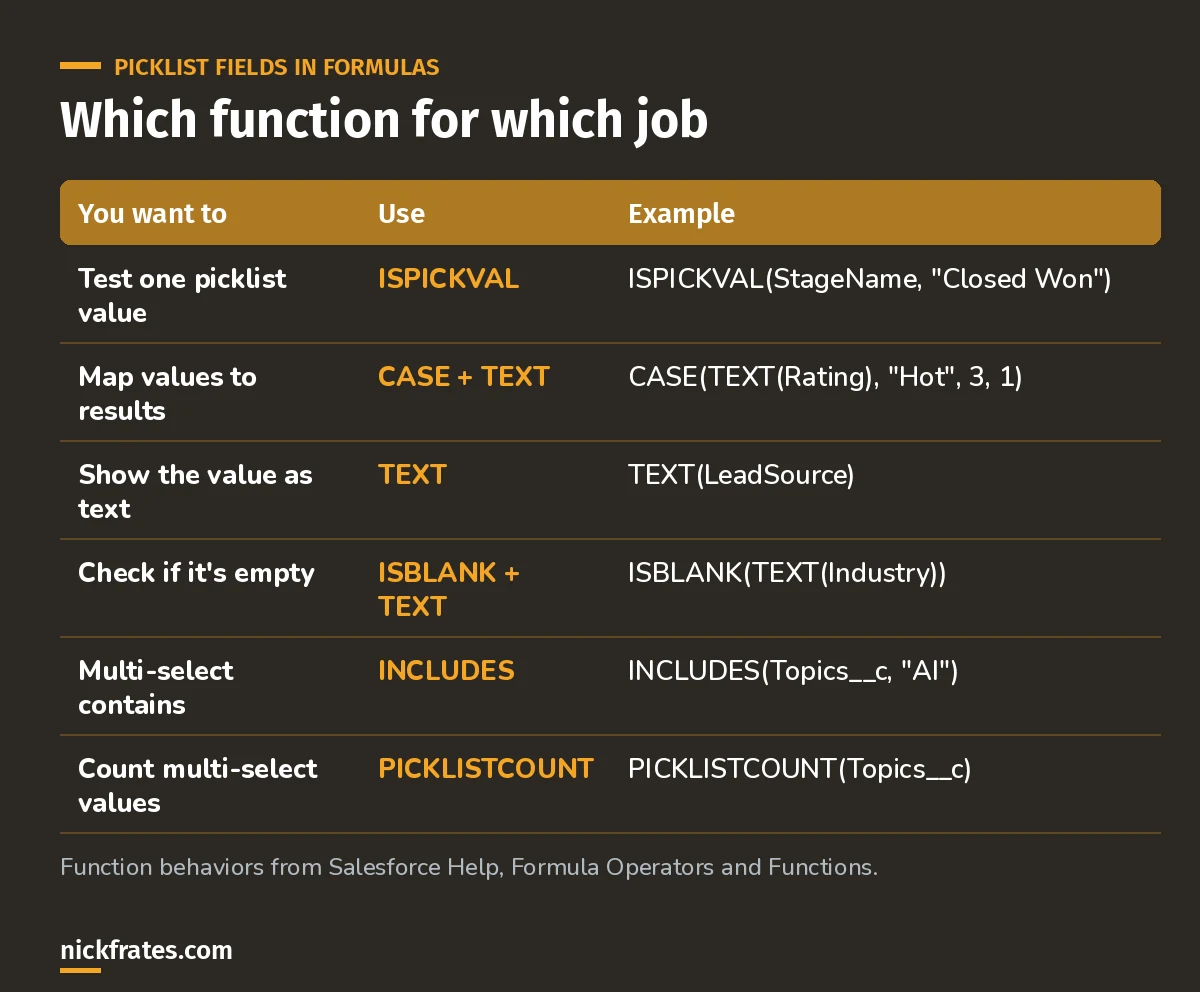Viewport: 1200px width, 992px height.
Task: Click the PICKLISTCOUNT function name
Action: pyautogui.click(x=486, y=768)
